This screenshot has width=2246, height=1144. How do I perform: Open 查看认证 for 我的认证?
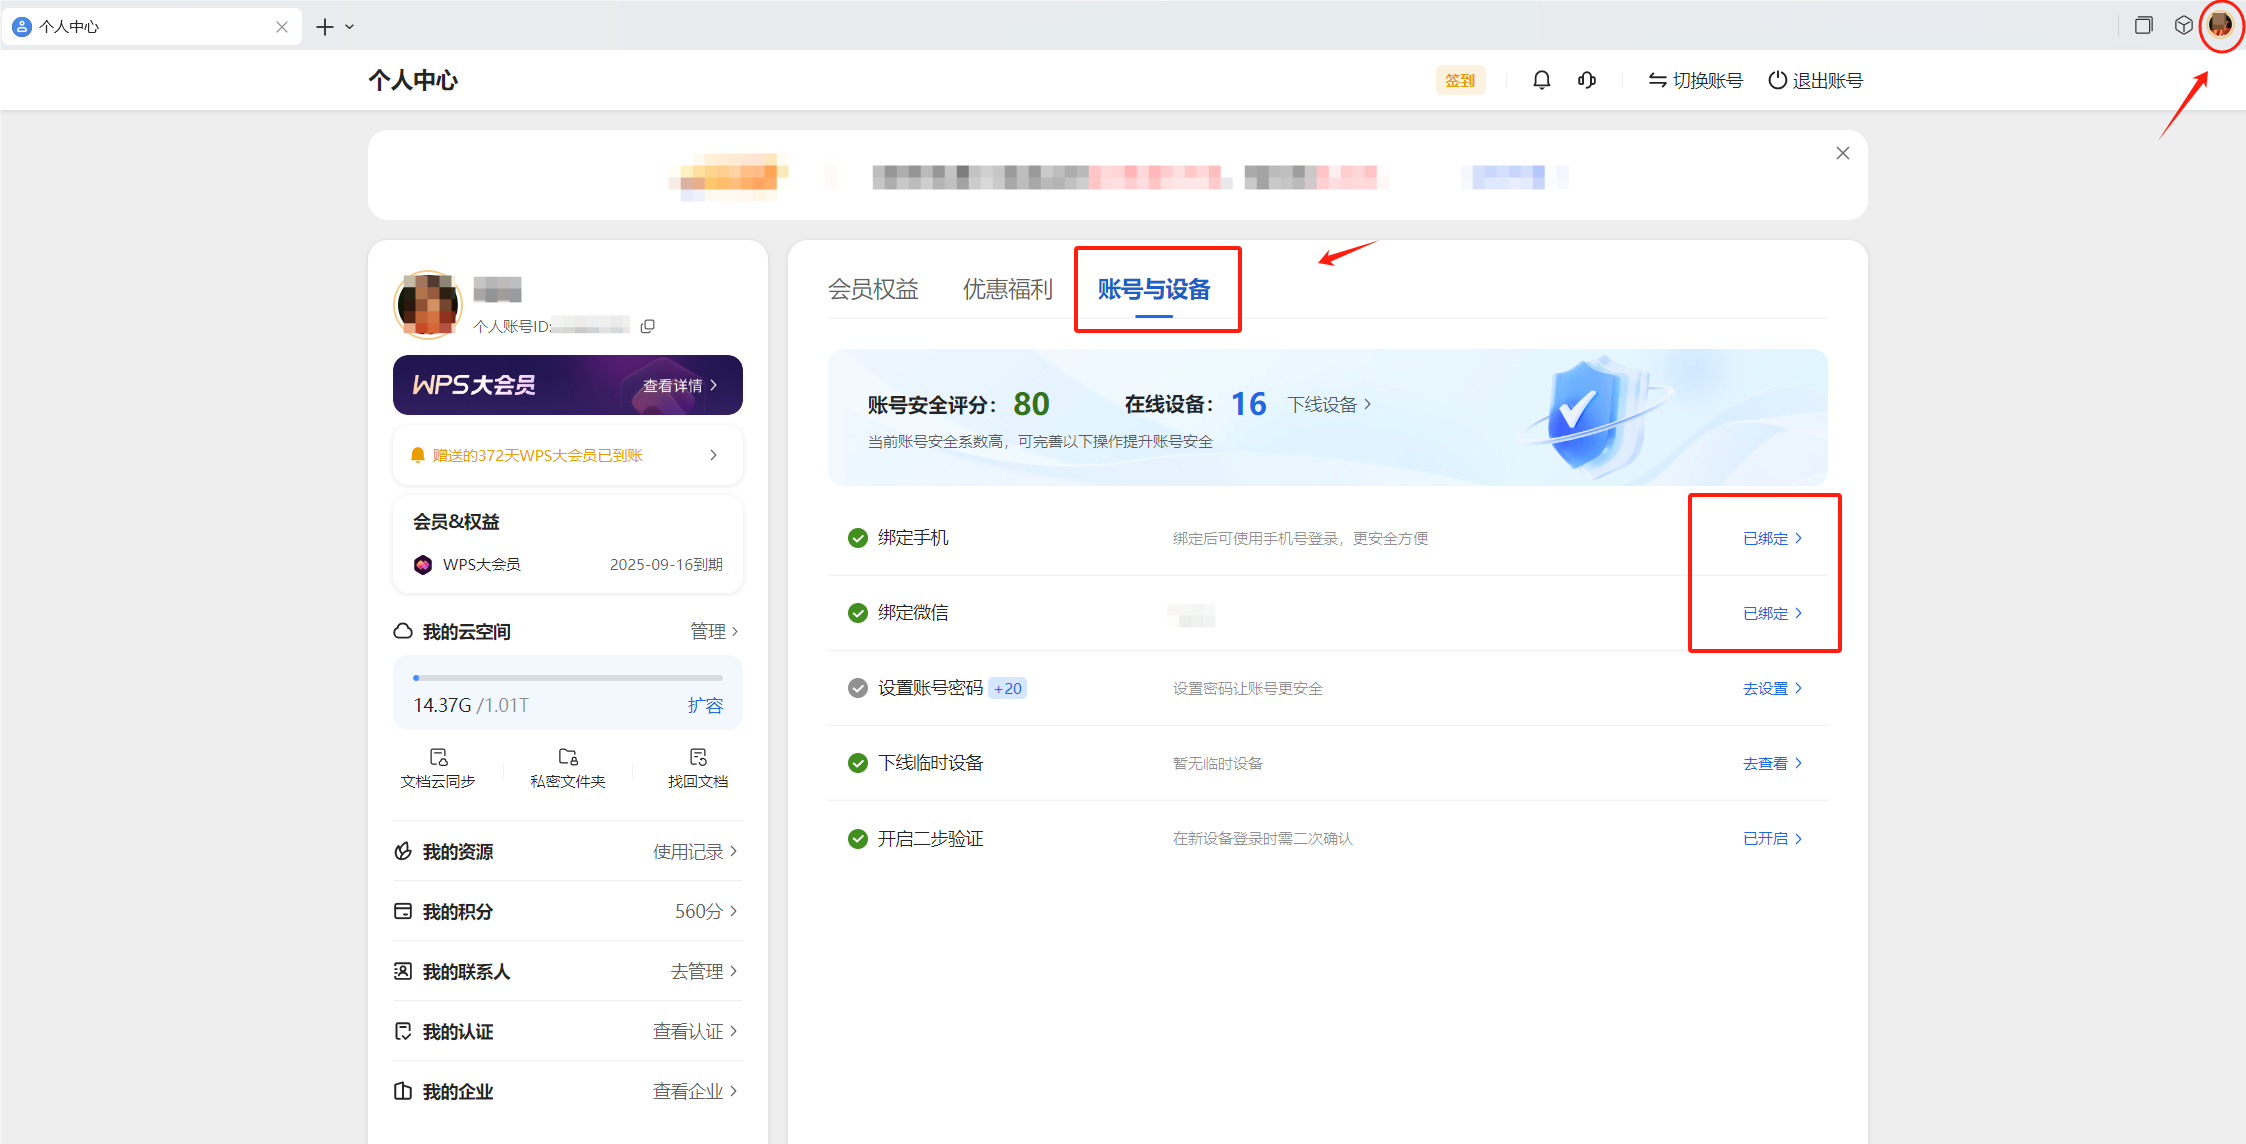[x=695, y=1031]
